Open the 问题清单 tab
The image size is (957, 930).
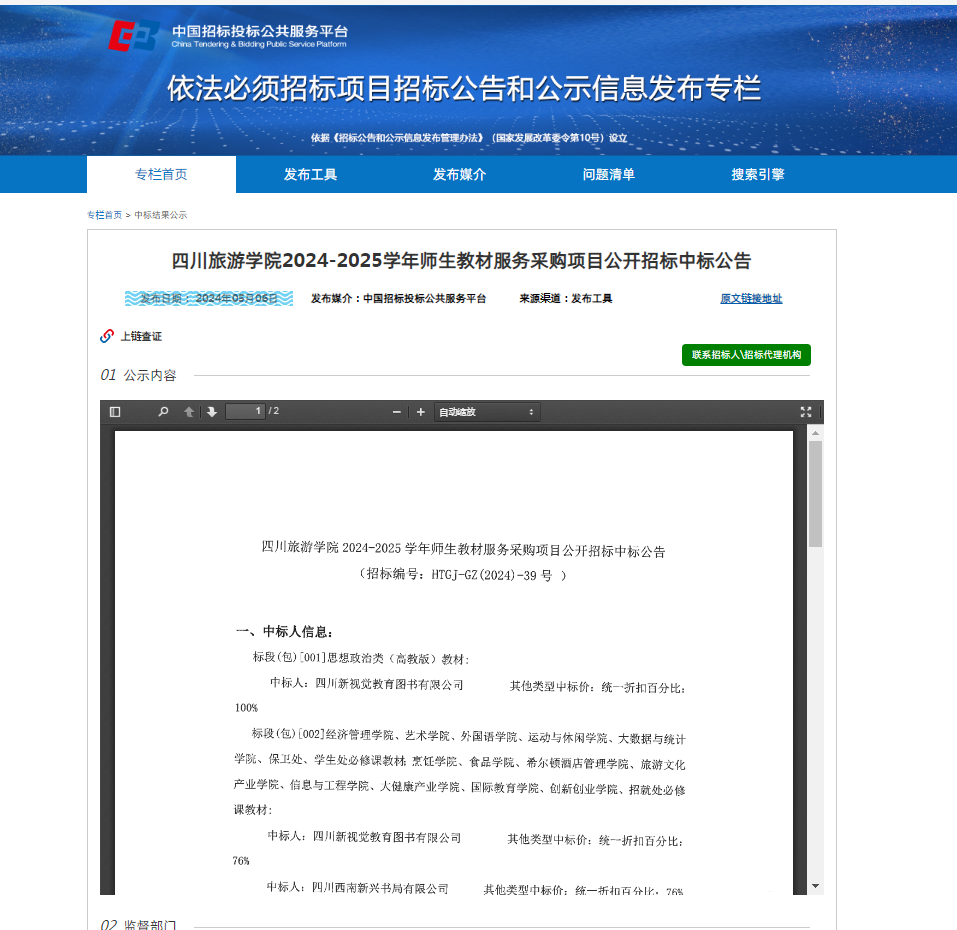click(609, 175)
